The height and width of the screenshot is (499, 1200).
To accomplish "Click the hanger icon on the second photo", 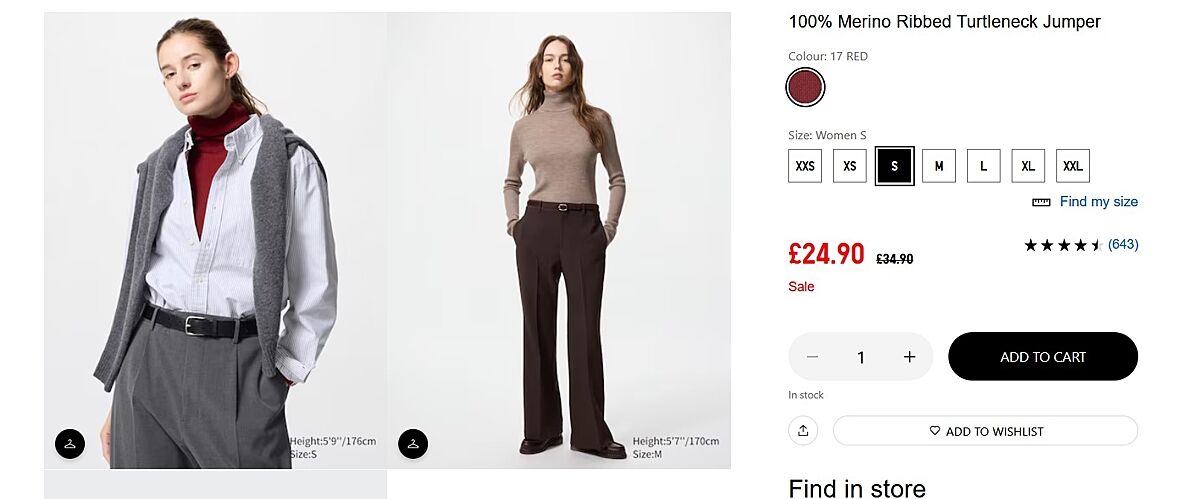I will coord(413,443).
